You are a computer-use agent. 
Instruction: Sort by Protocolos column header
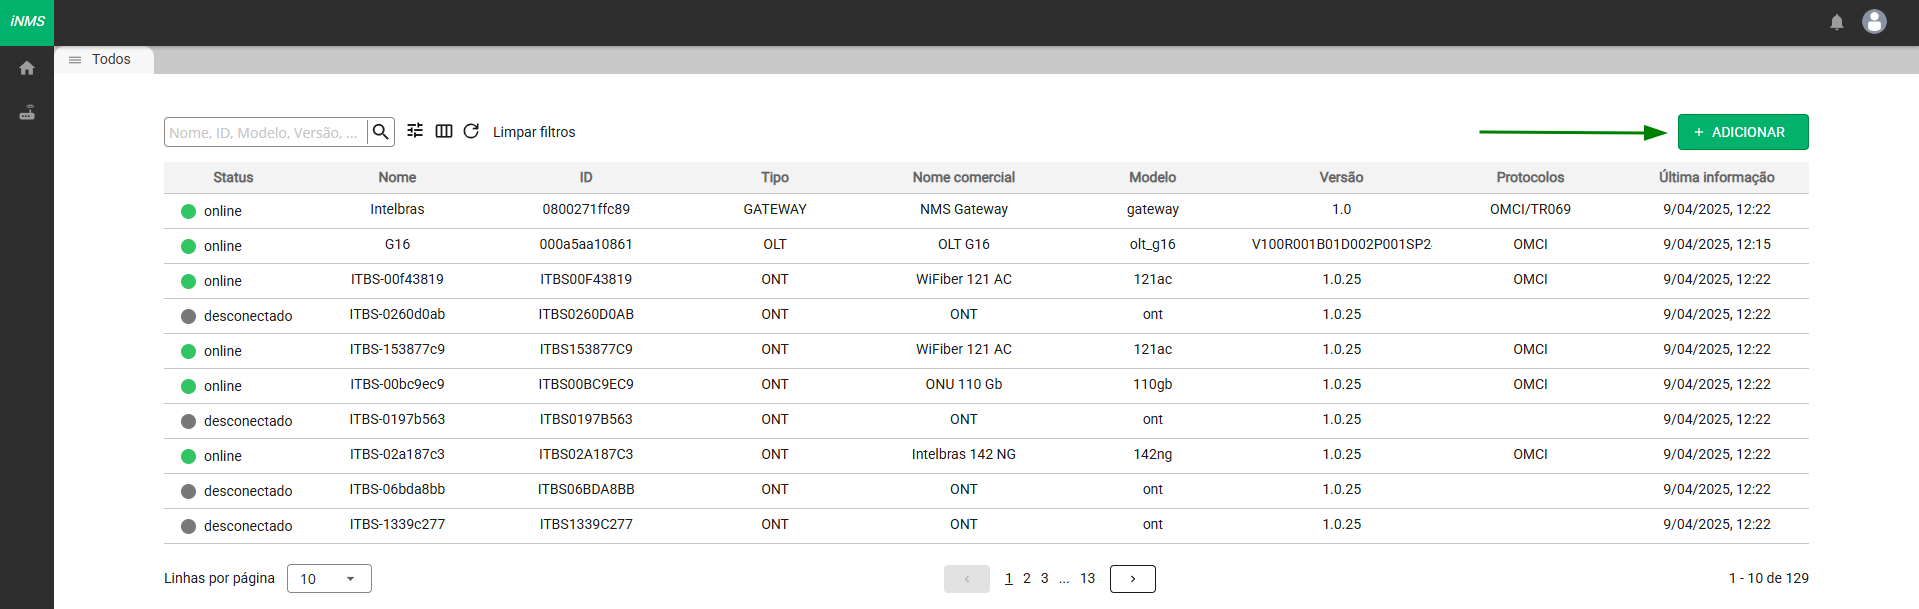1530,177
